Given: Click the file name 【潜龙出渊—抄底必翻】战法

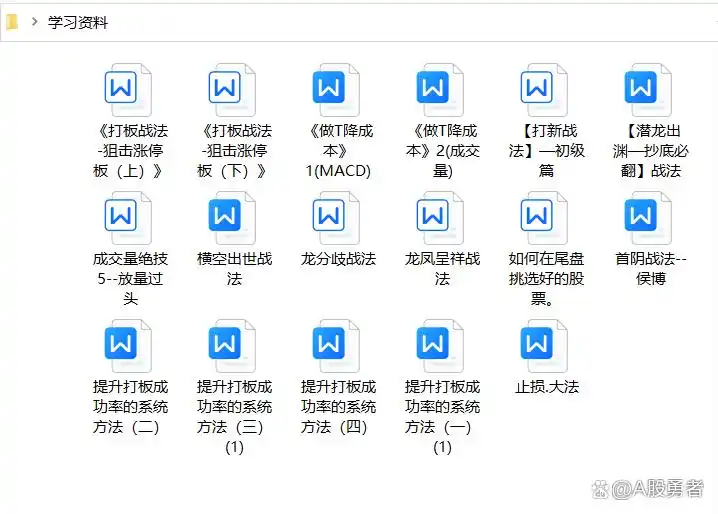Looking at the screenshot, I should tap(650, 151).
